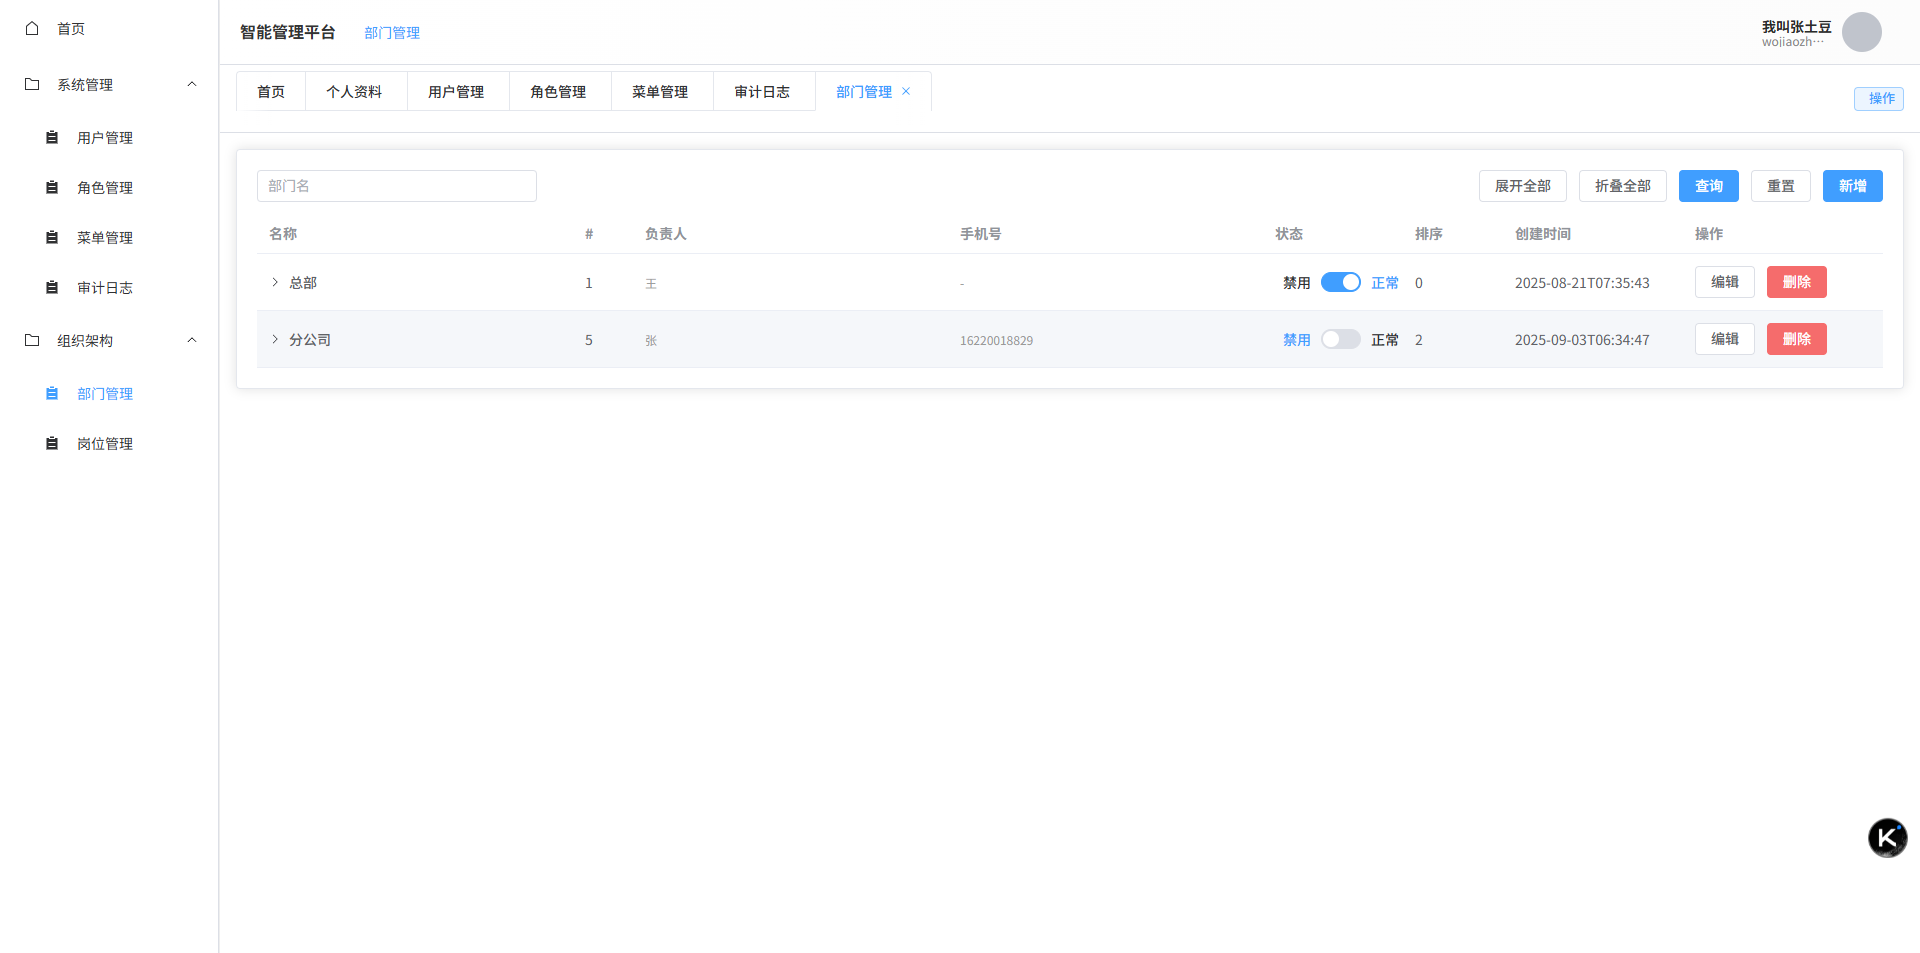The image size is (1920, 953).
Task: Switch to the 审计日志 tab
Action: click(x=762, y=91)
